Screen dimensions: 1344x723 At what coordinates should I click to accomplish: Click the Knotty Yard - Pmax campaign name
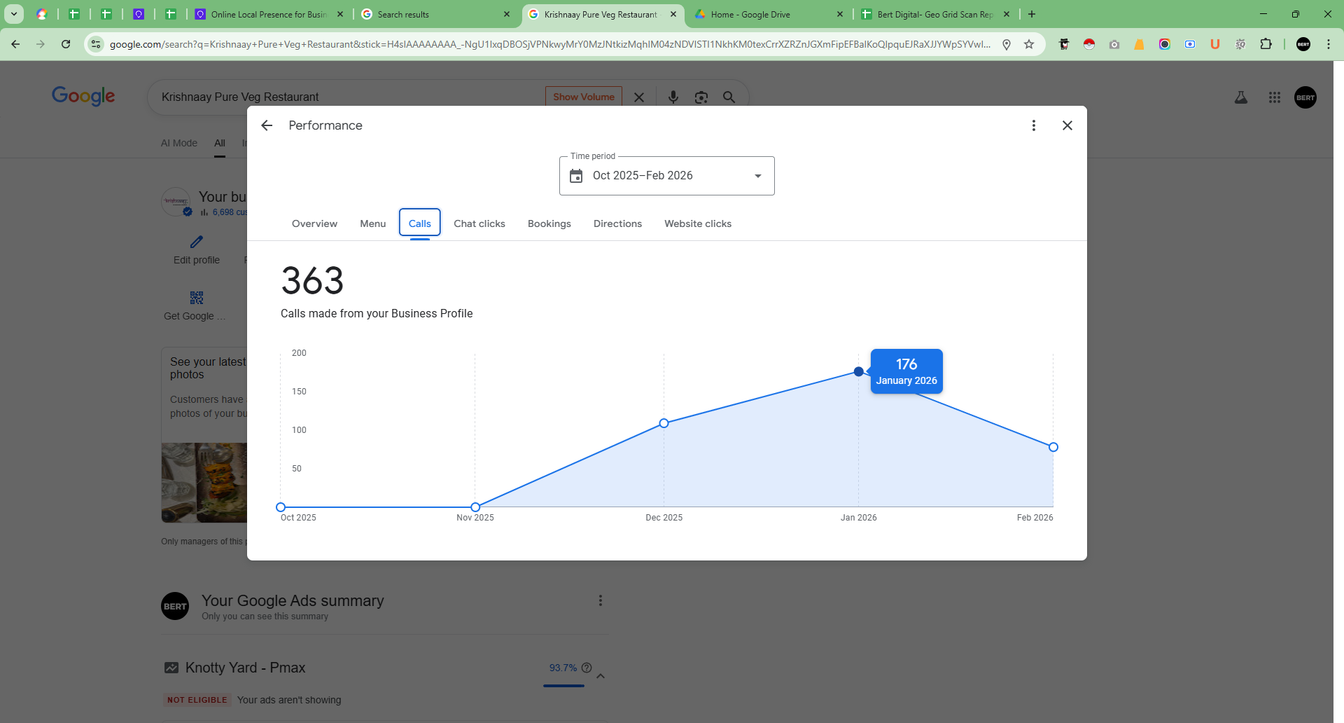245,668
